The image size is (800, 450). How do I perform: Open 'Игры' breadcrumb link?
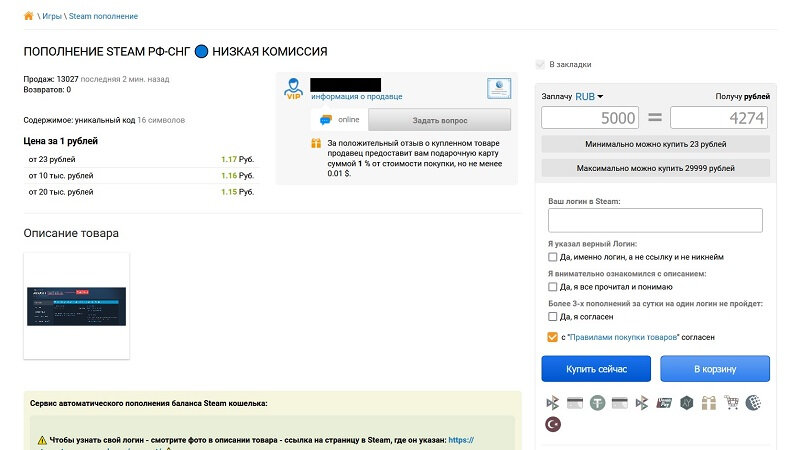click(52, 16)
